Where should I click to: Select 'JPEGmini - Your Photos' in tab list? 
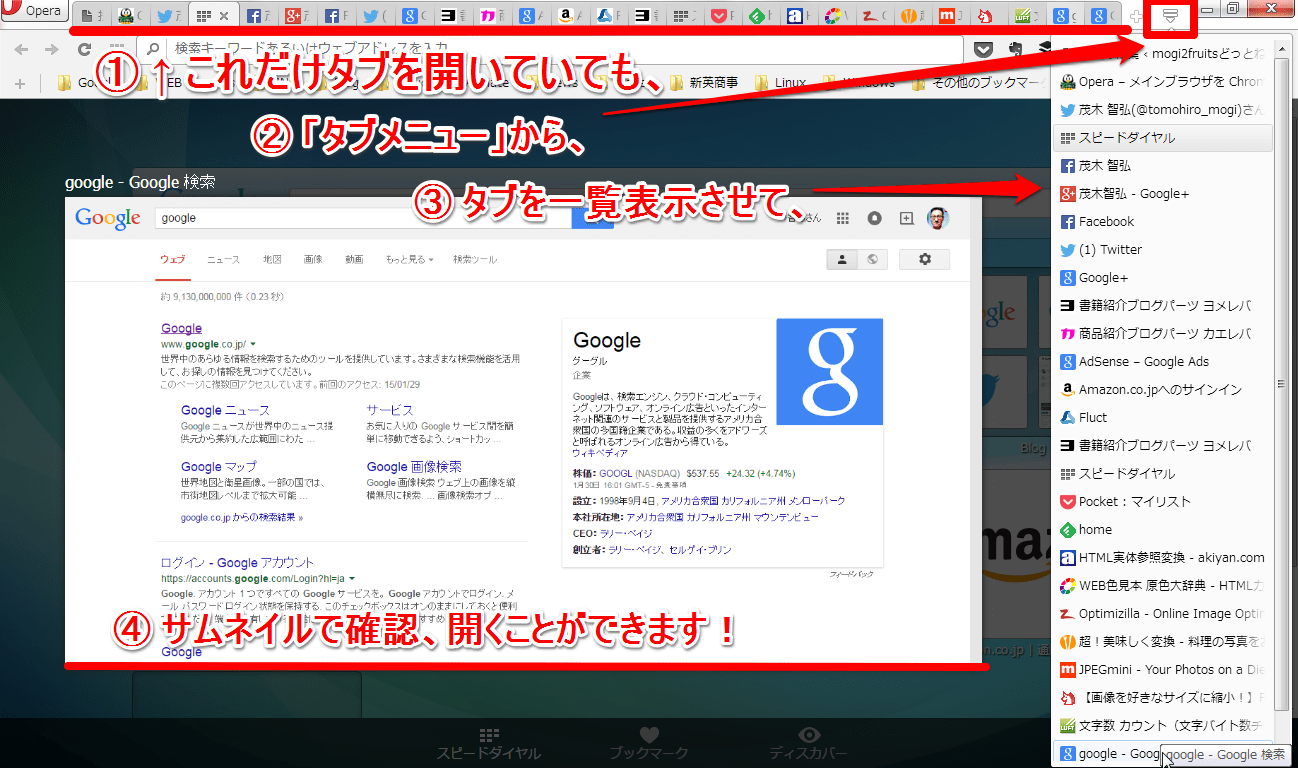(x=1163, y=670)
